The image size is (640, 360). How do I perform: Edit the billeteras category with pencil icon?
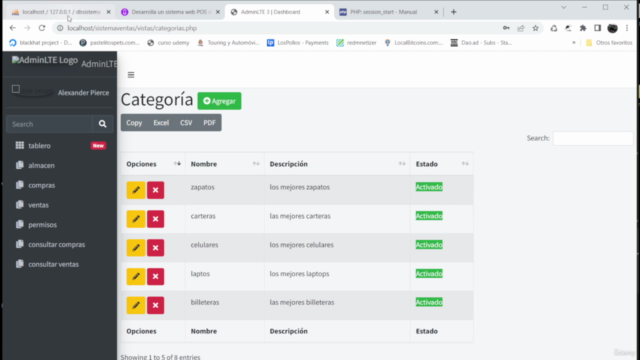click(x=136, y=305)
